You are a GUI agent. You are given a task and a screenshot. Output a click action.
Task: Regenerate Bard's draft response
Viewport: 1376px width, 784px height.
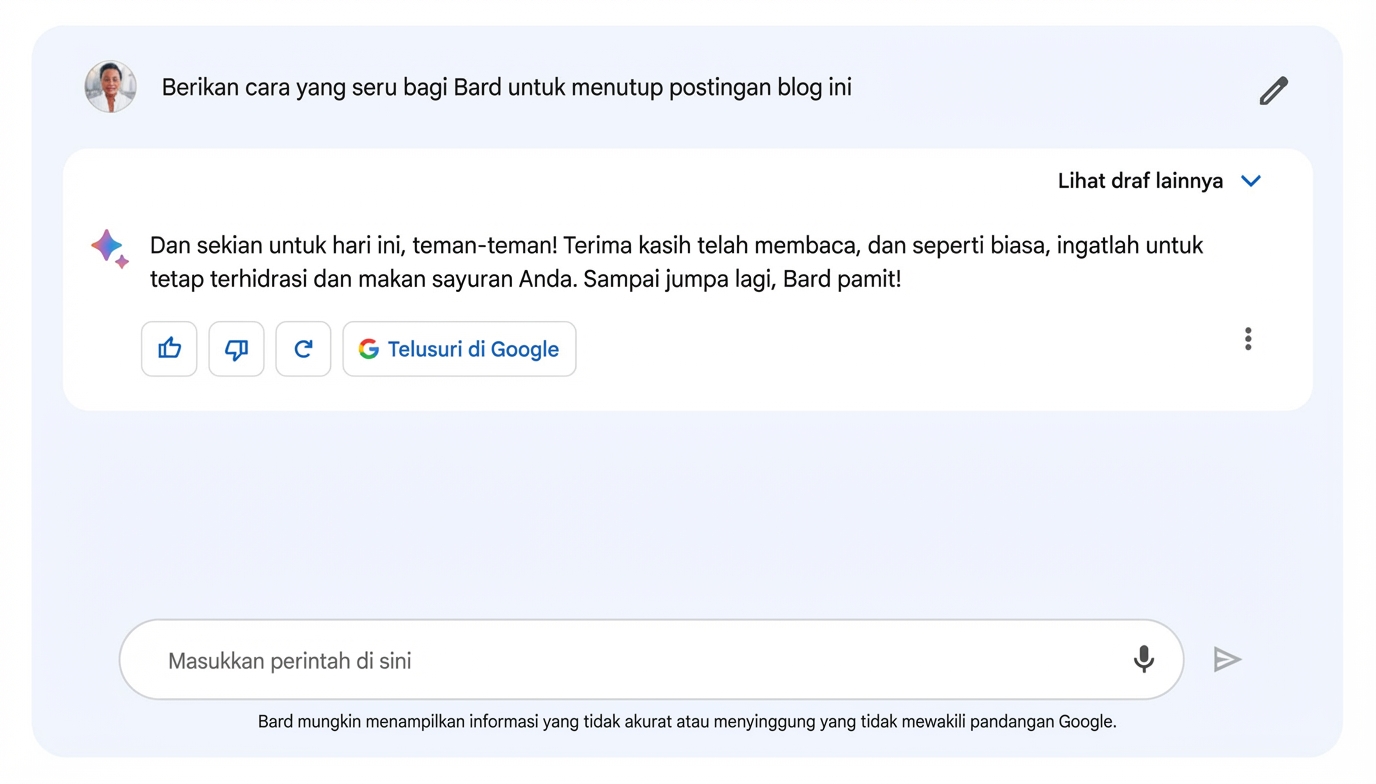[x=303, y=349]
